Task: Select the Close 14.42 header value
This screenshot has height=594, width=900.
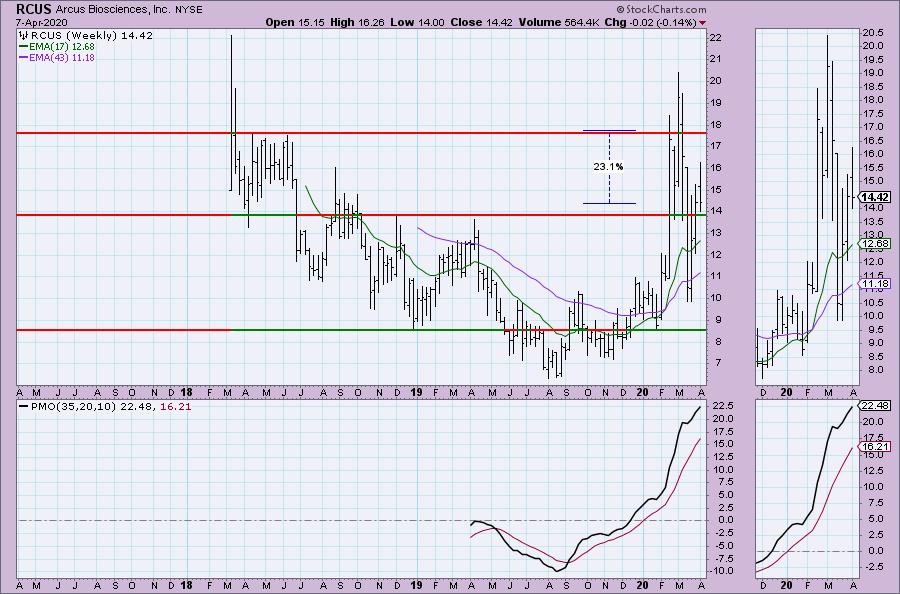Action: (x=482, y=22)
